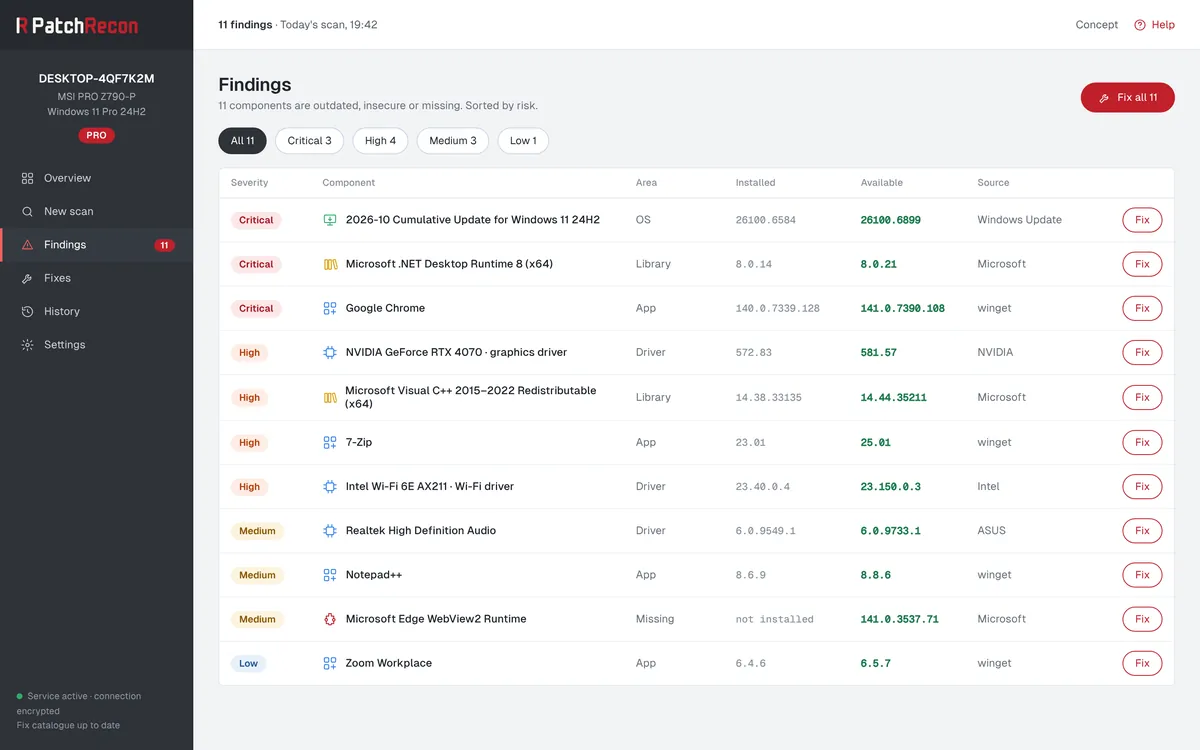Fix Notepad++
This screenshot has height=750, width=1200.
(1142, 575)
